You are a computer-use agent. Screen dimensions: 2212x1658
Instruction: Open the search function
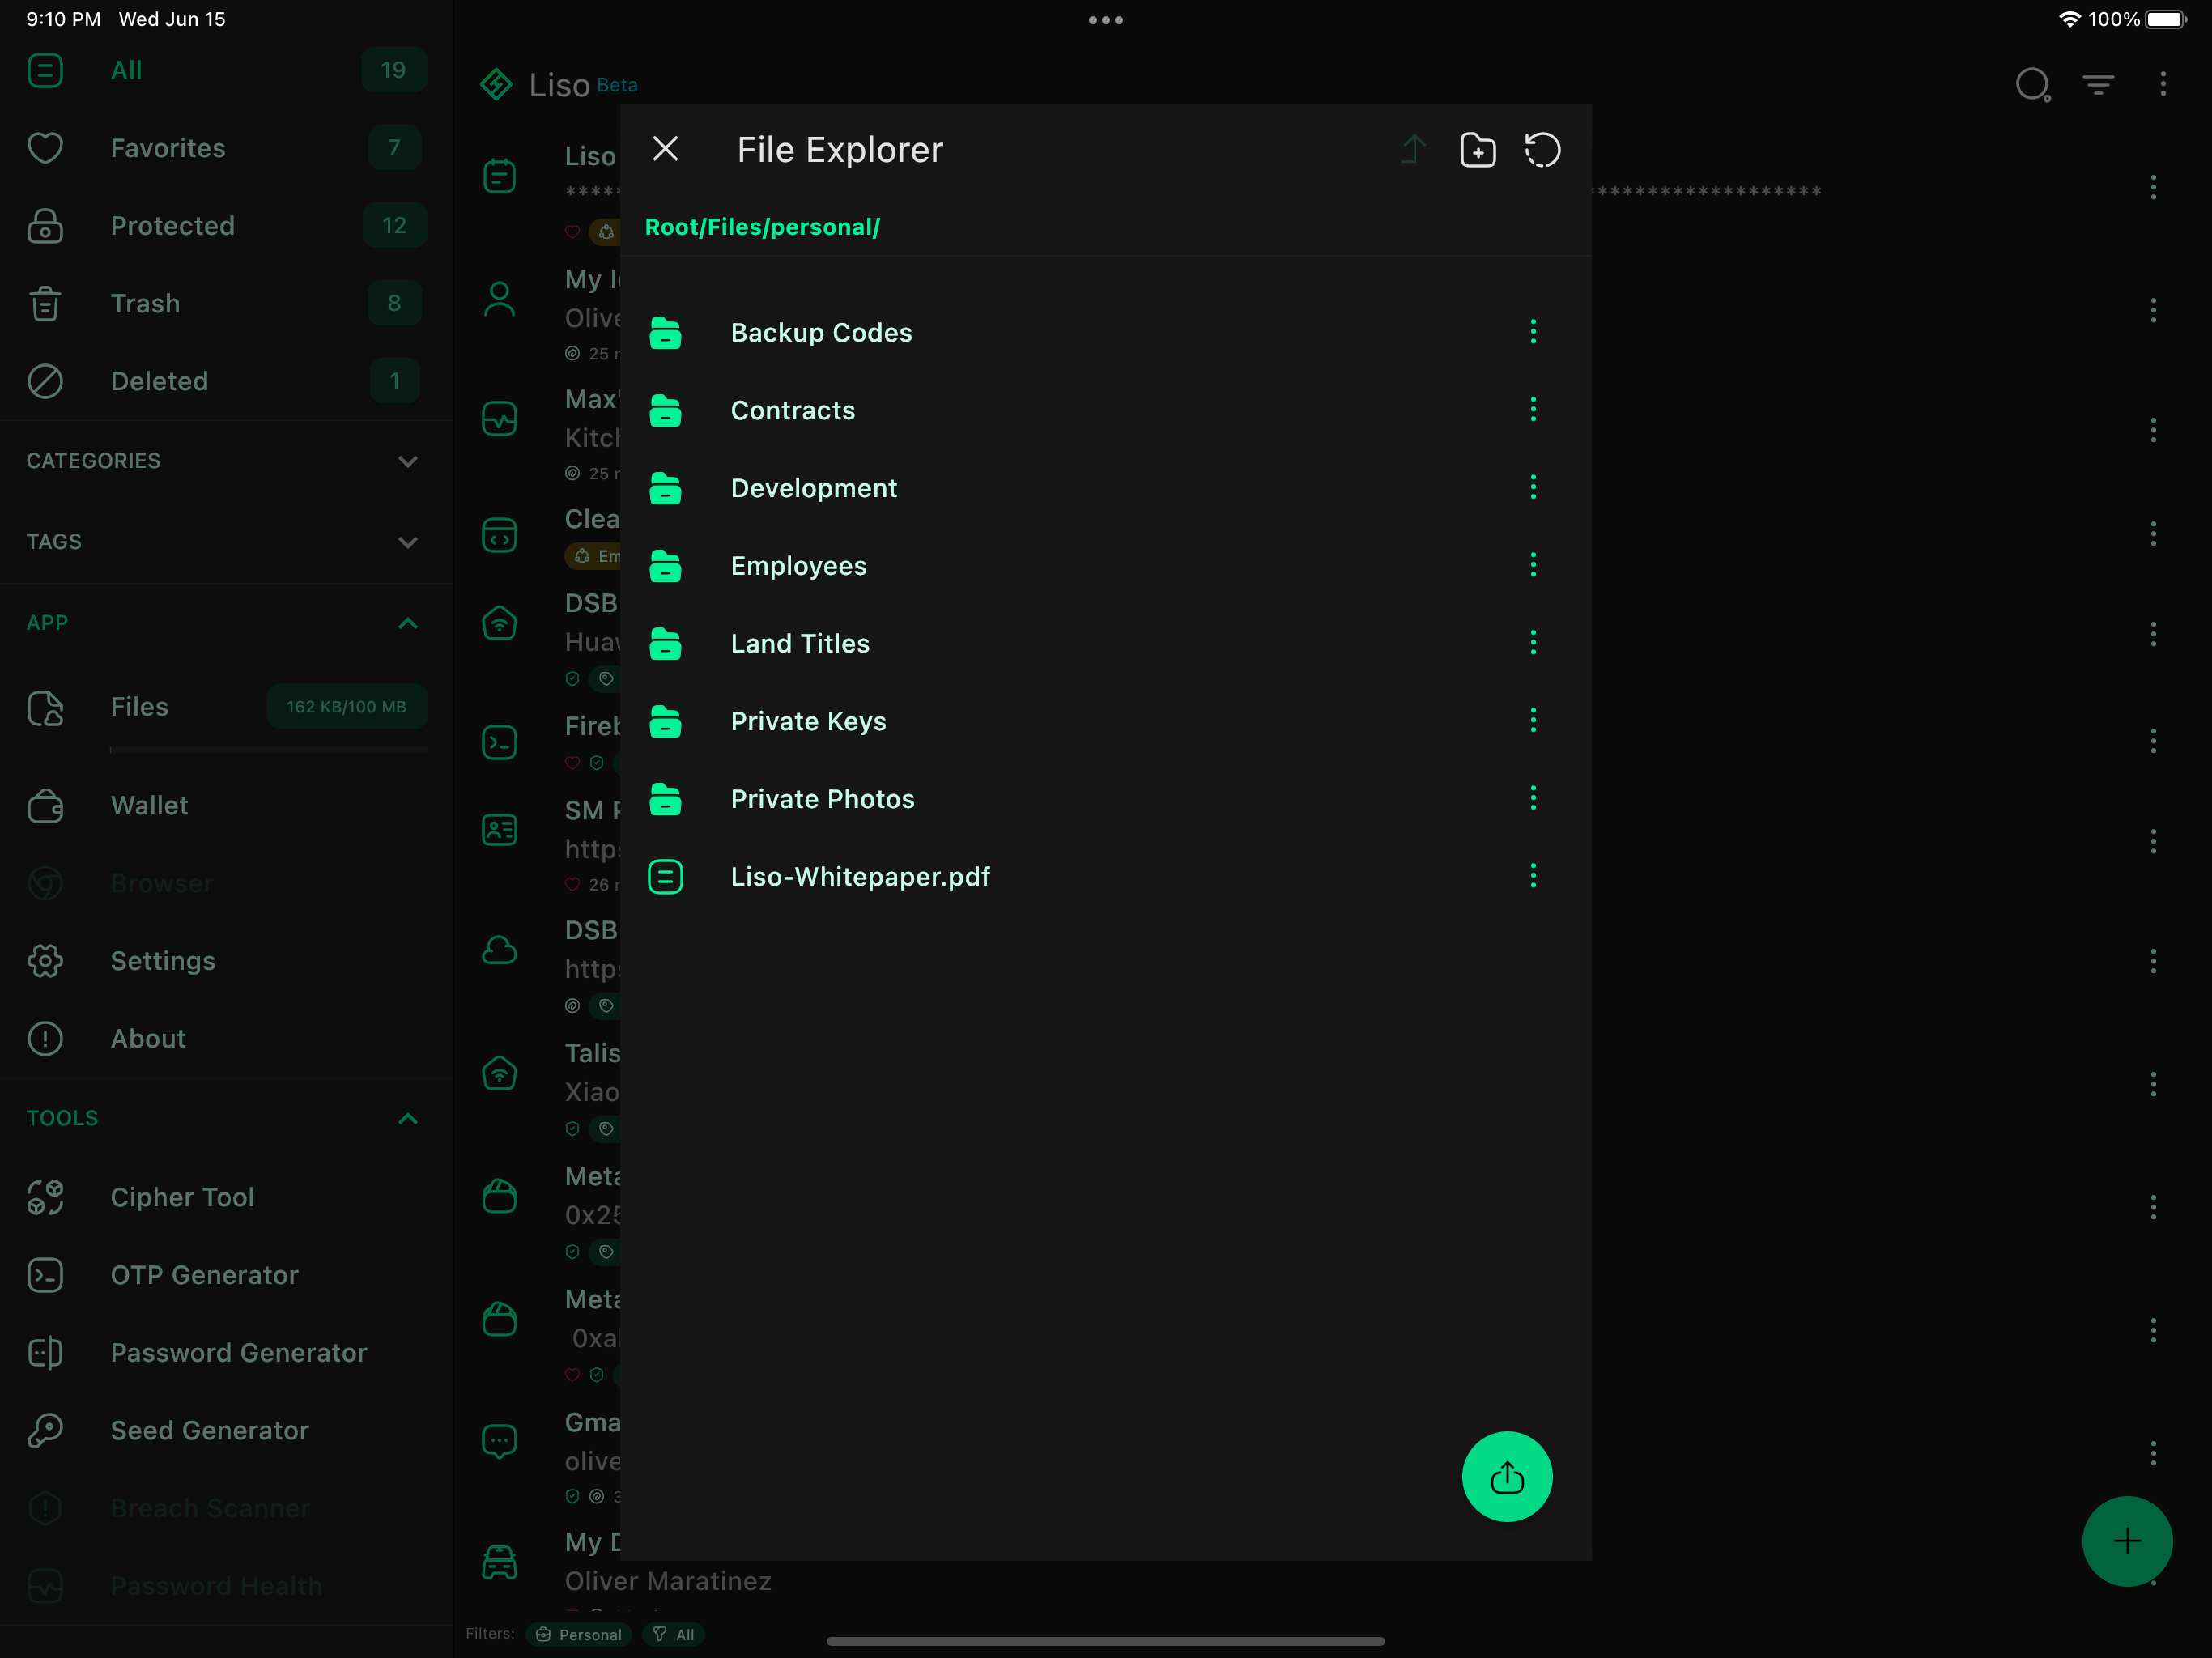click(x=2034, y=85)
